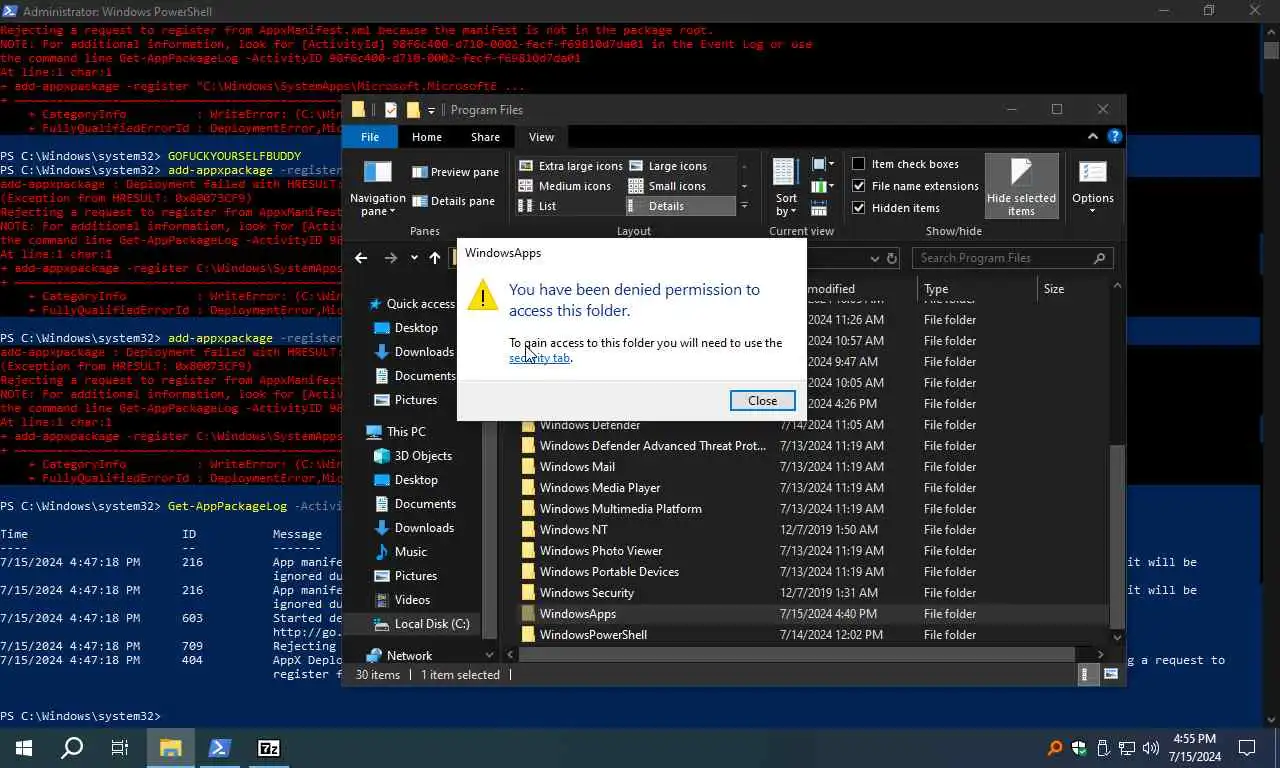Sort by the Type column header
Image resolution: width=1280 pixels, height=768 pixels.
[x=977, y=289]
